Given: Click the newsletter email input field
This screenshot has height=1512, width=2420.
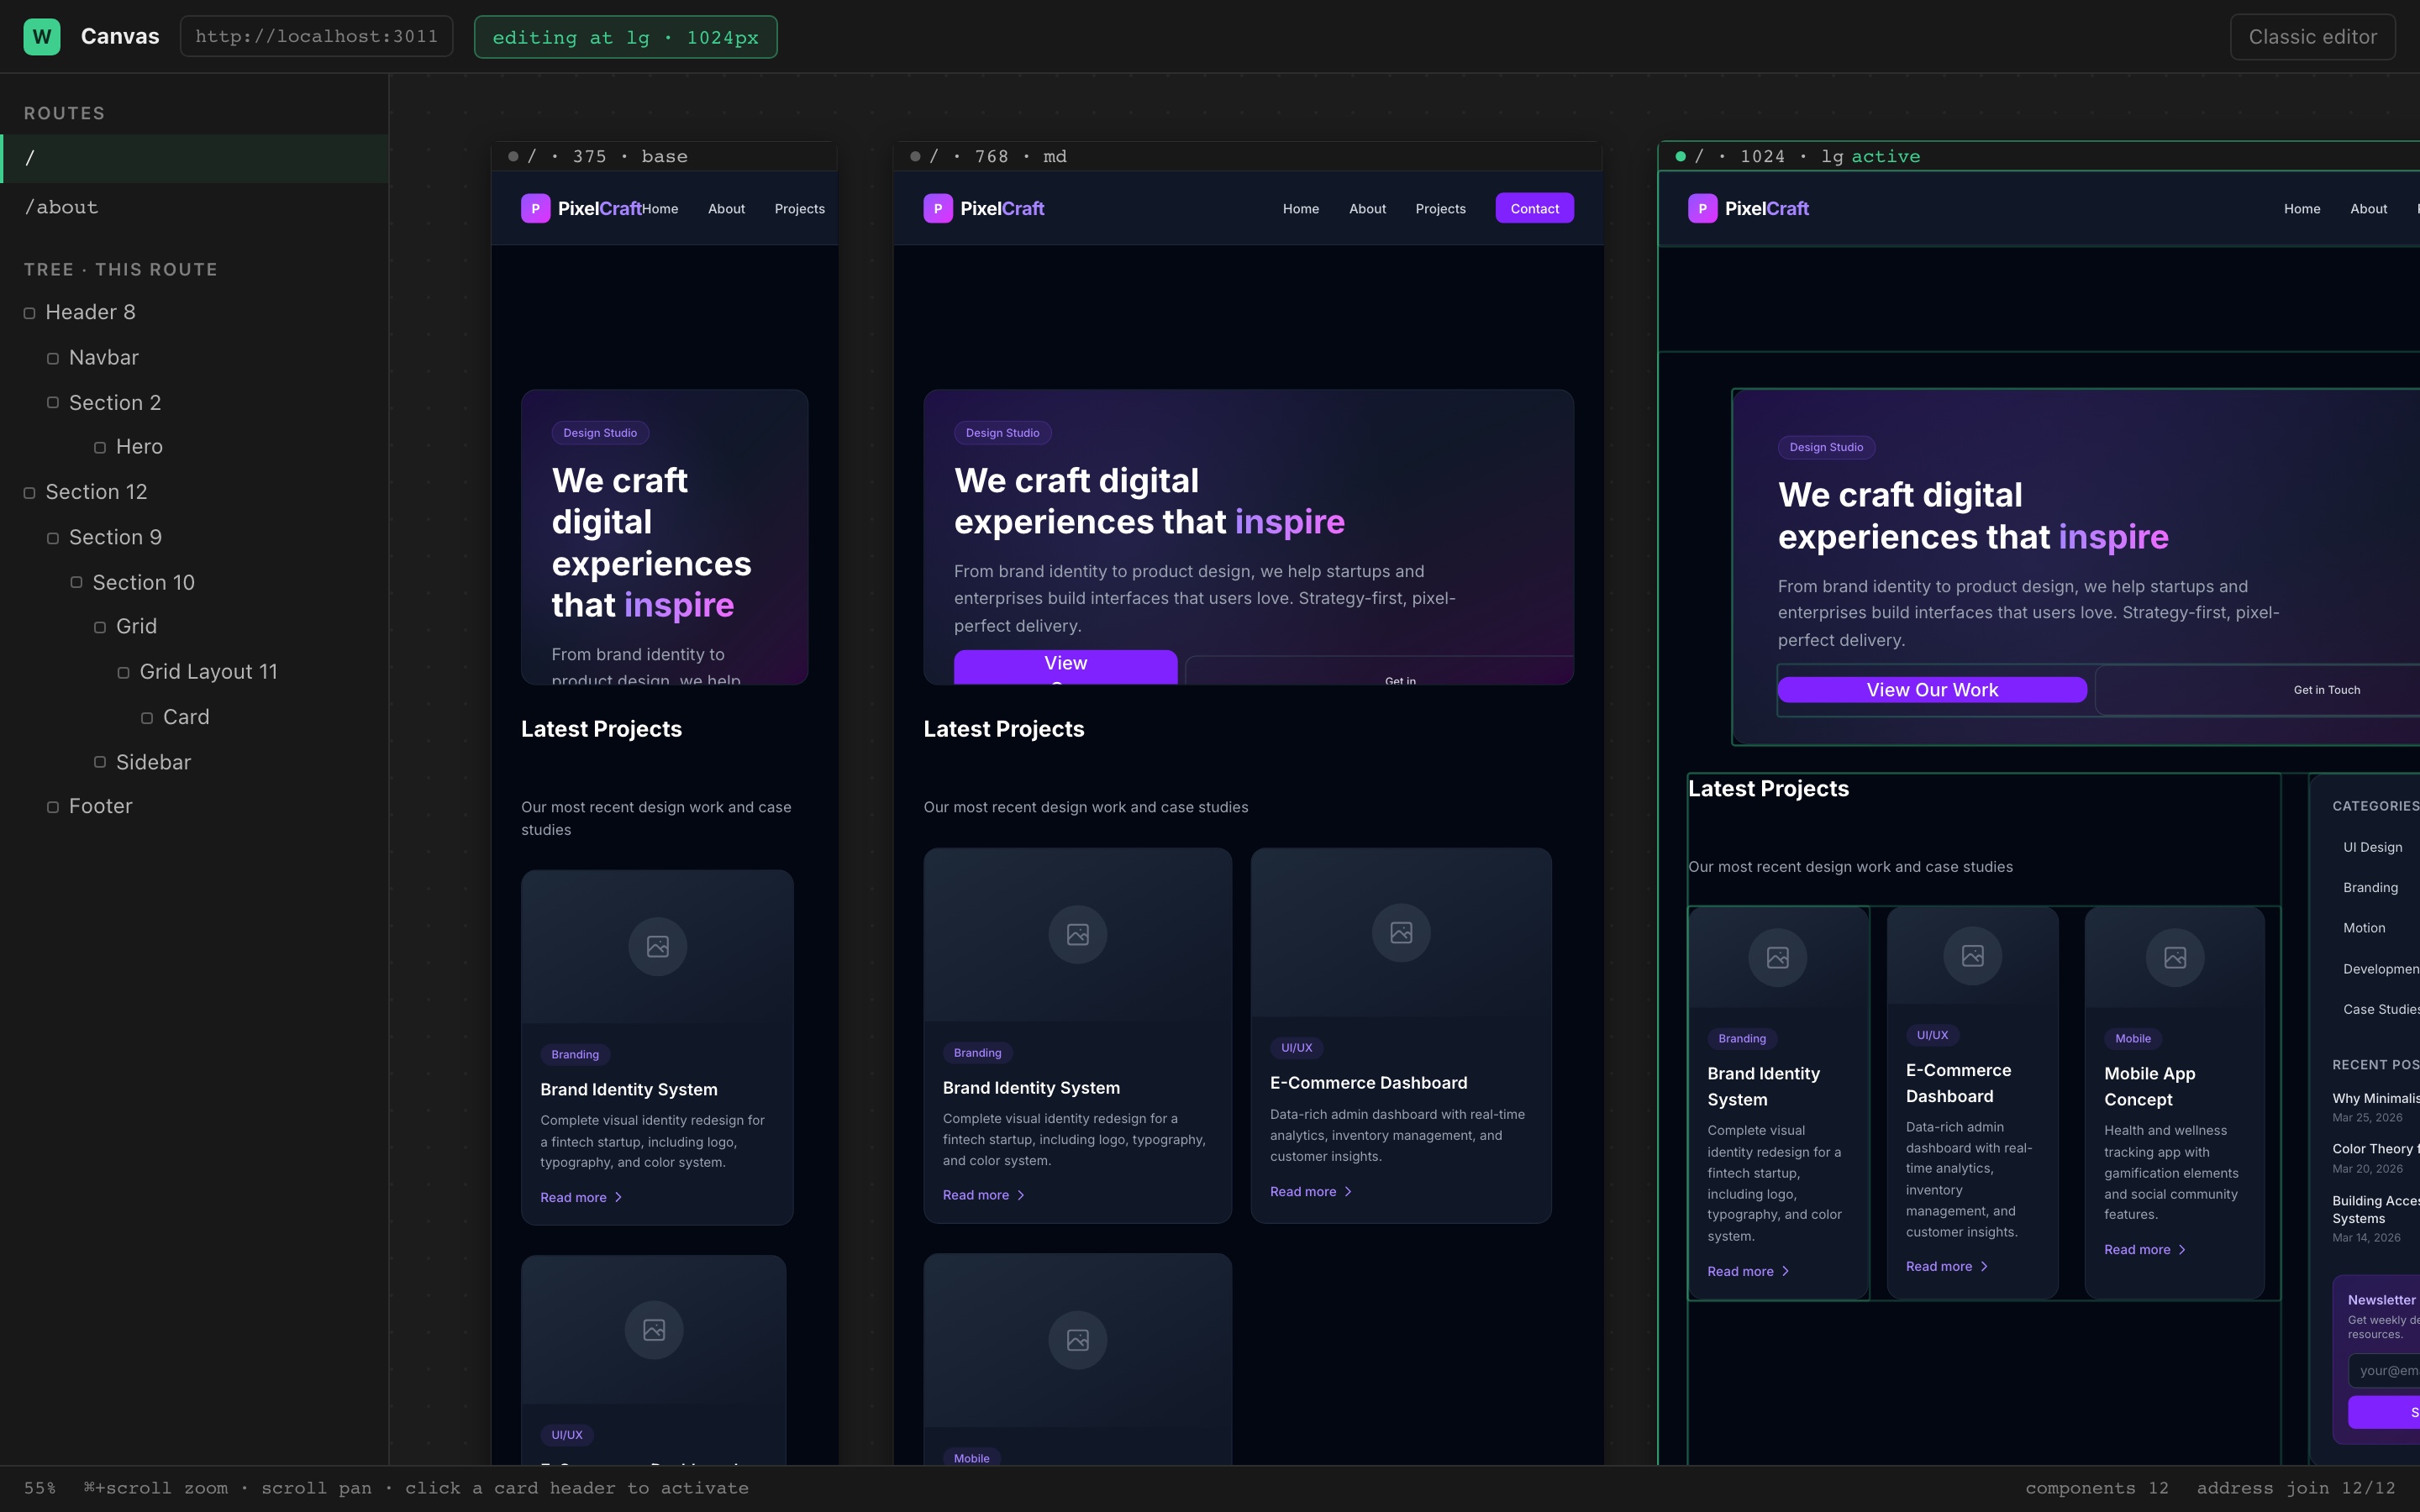Looking at the screenshot, I should pos(2384,1371).
